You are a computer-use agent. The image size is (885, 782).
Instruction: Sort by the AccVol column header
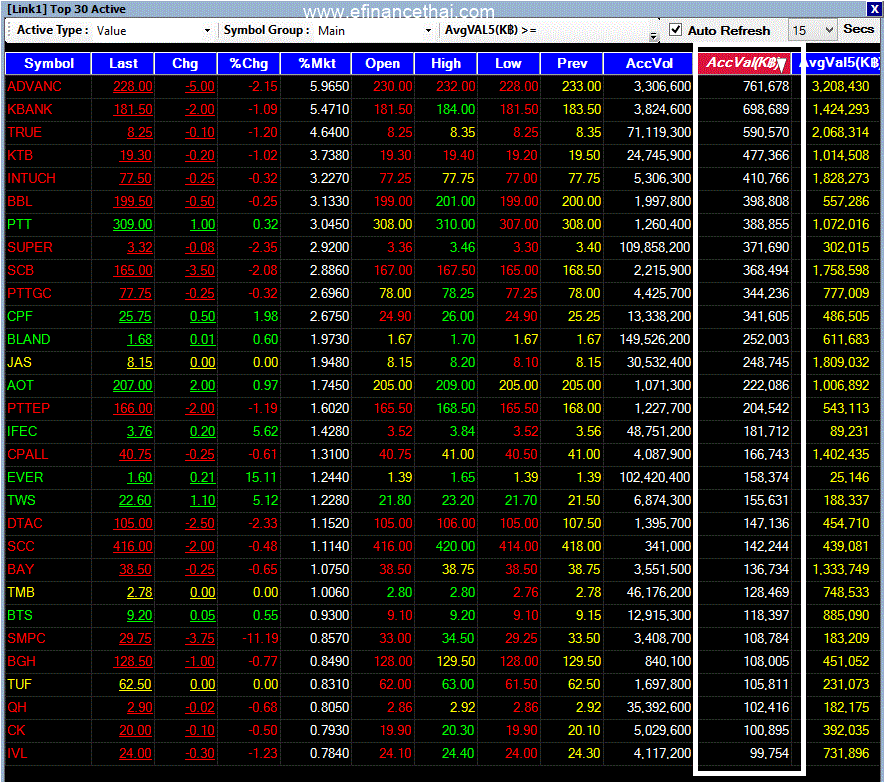648,63
